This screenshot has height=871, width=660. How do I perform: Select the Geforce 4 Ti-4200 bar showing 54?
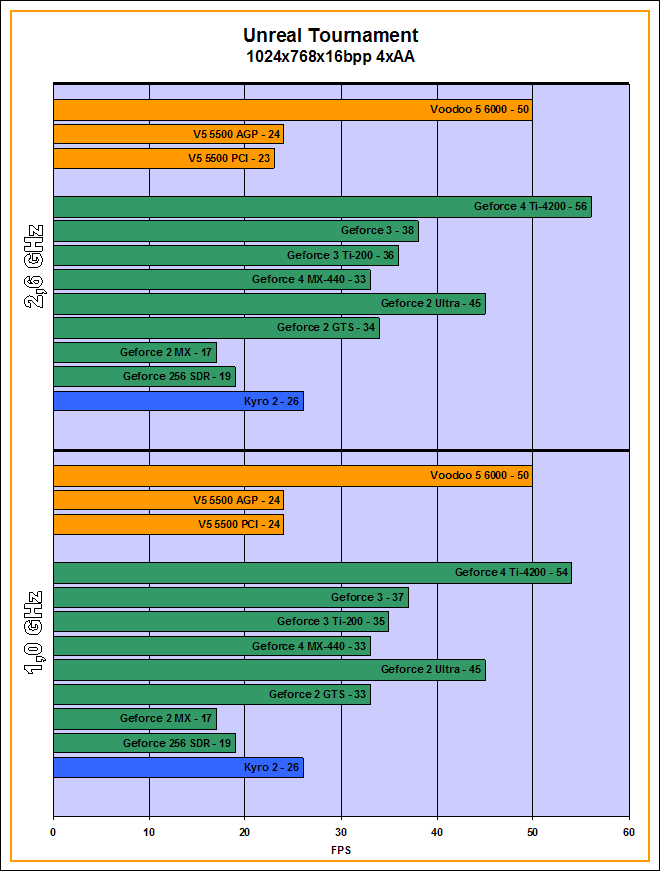(x=311, y=573)
